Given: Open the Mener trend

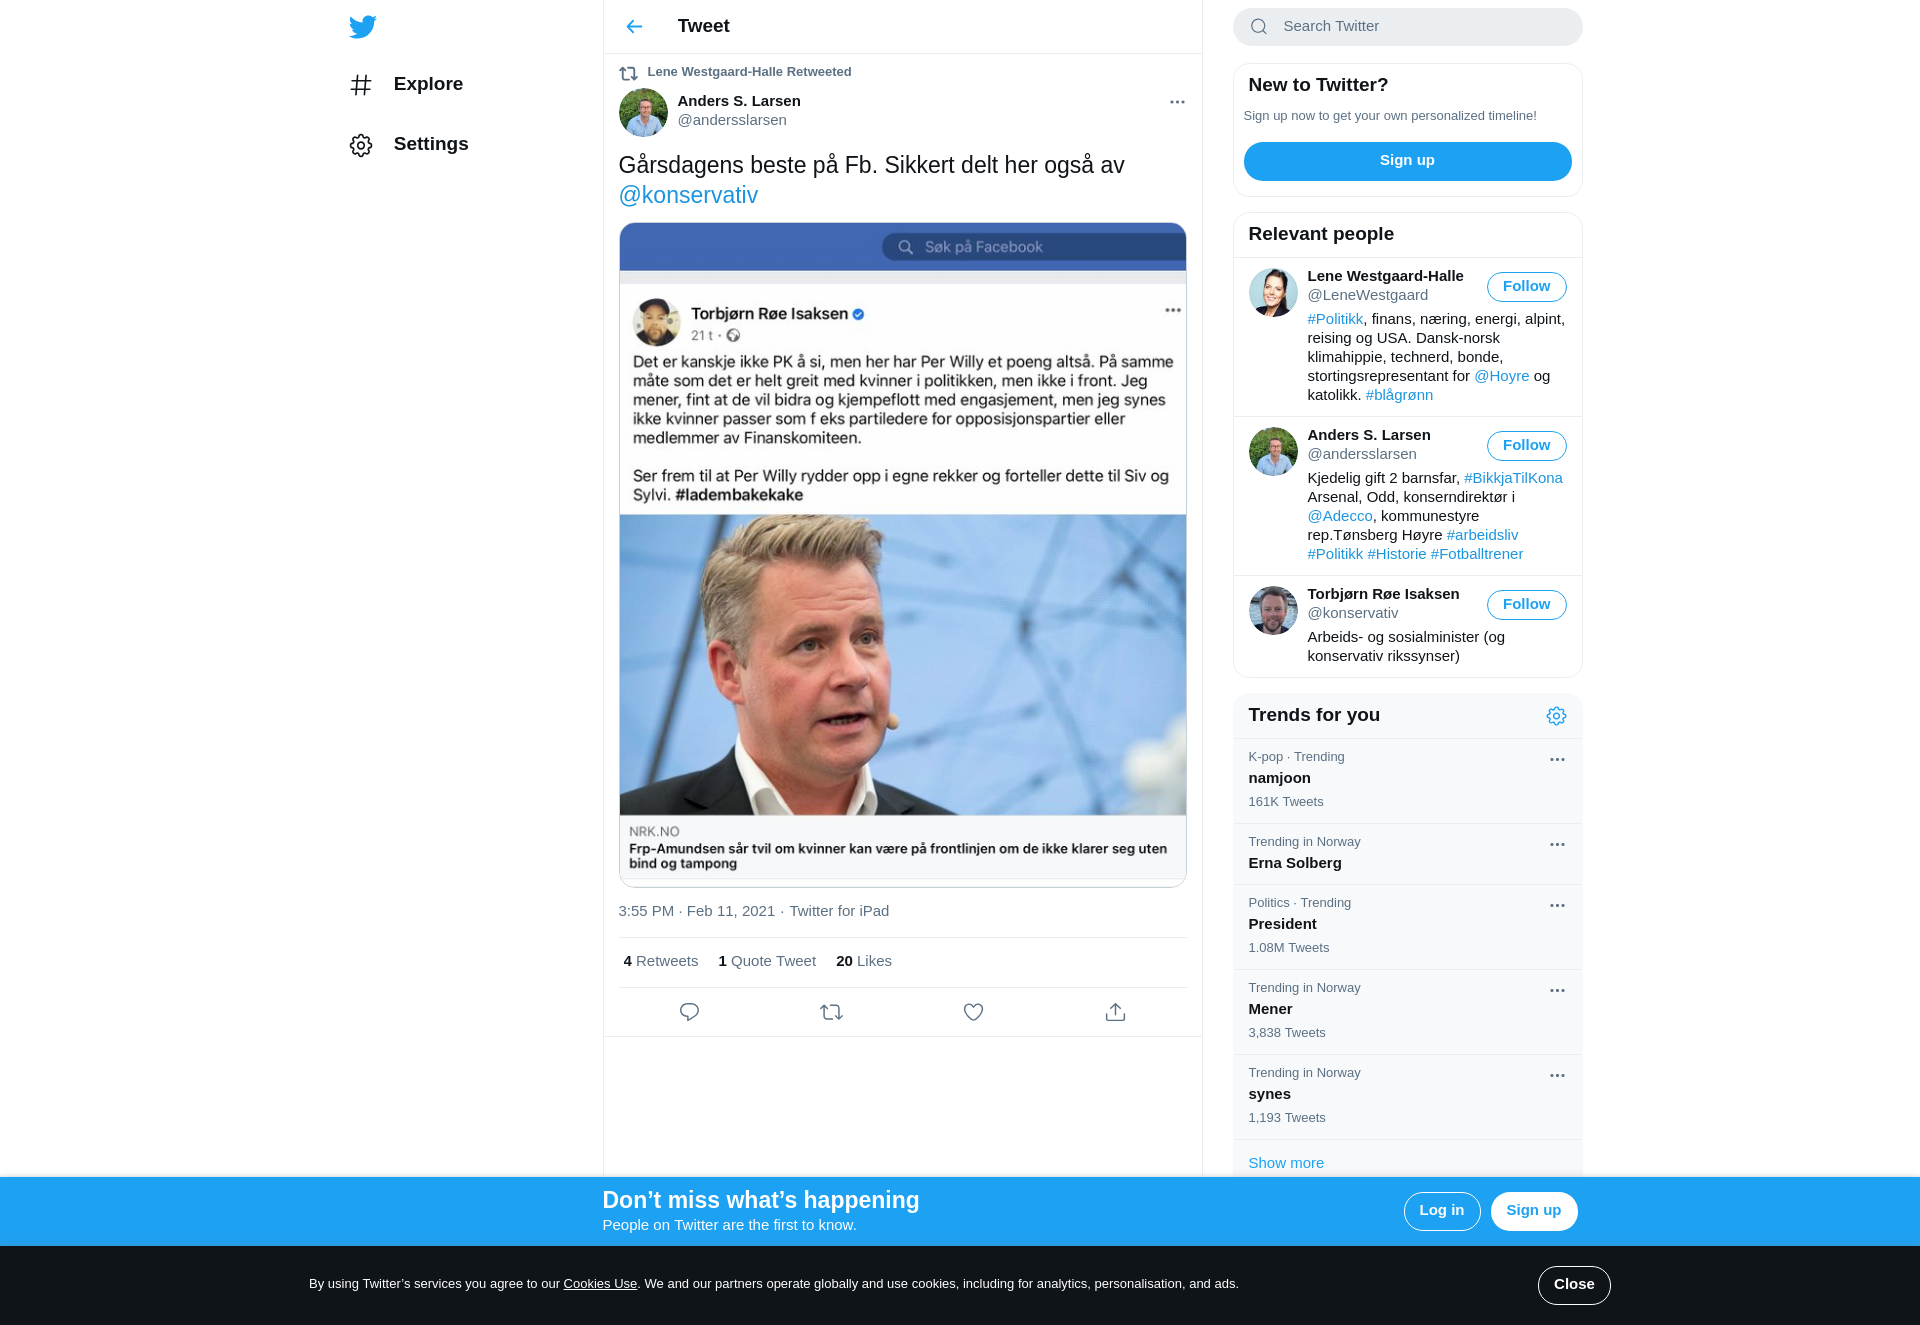Looking at the screenshot, I should (x=1407, y=1012).
